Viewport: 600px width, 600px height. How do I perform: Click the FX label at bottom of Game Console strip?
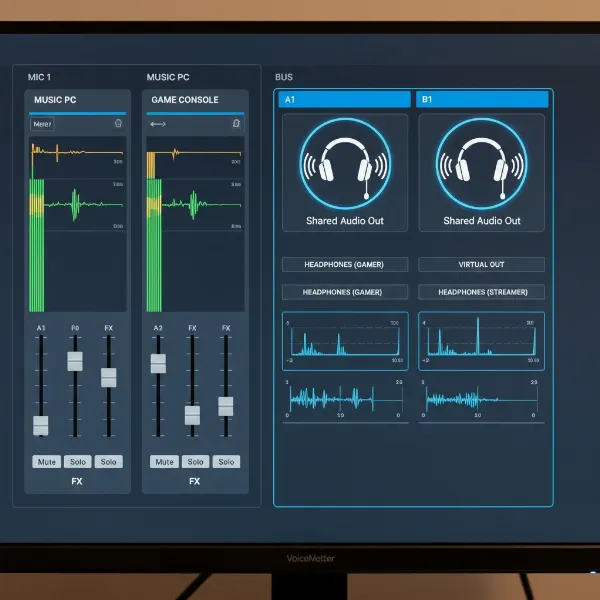194,481
